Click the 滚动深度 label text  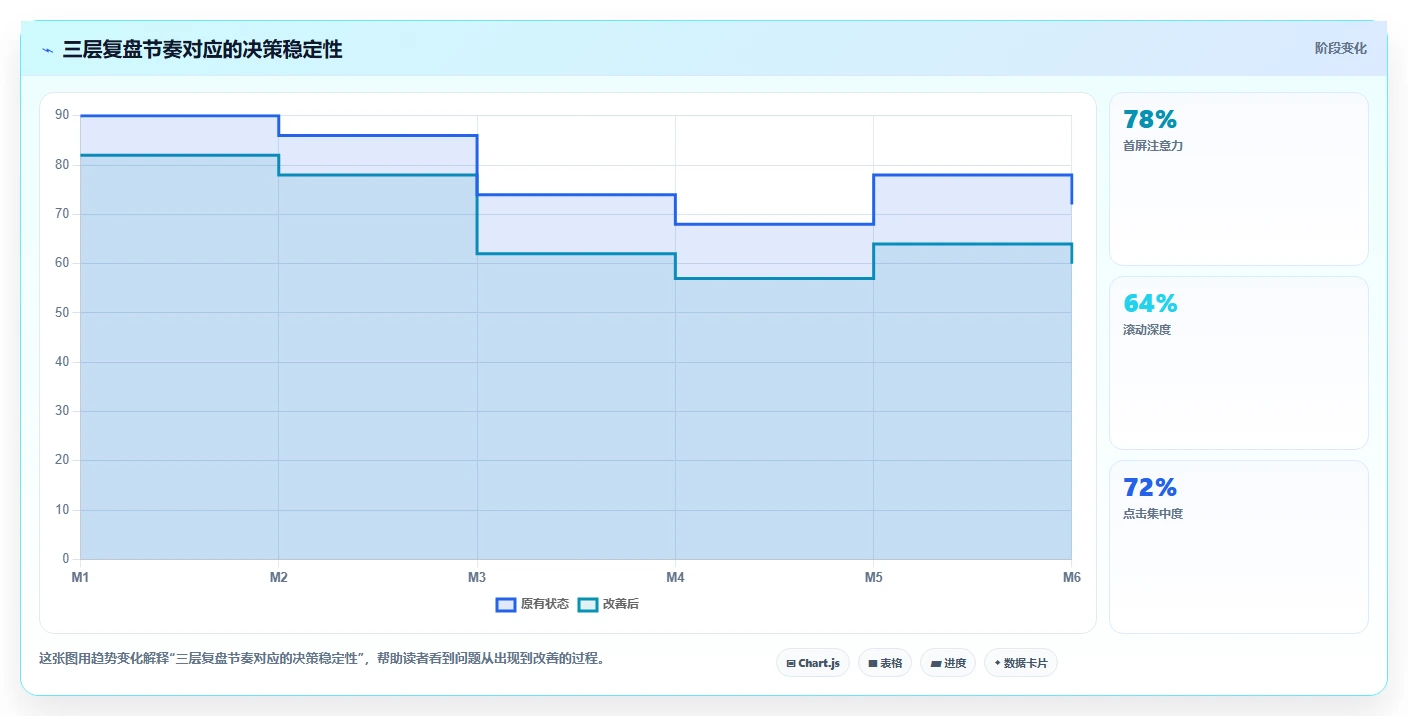(1147, 330)
